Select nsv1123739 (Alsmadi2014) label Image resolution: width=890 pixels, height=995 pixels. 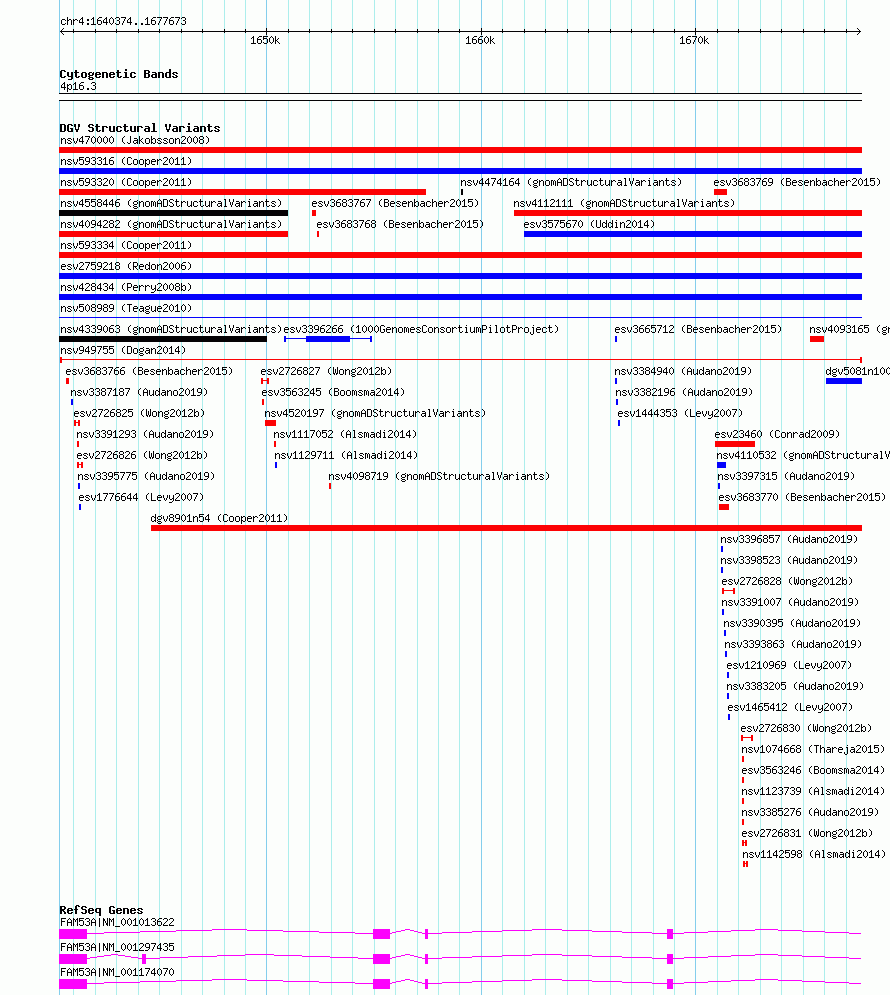point(813,789)
